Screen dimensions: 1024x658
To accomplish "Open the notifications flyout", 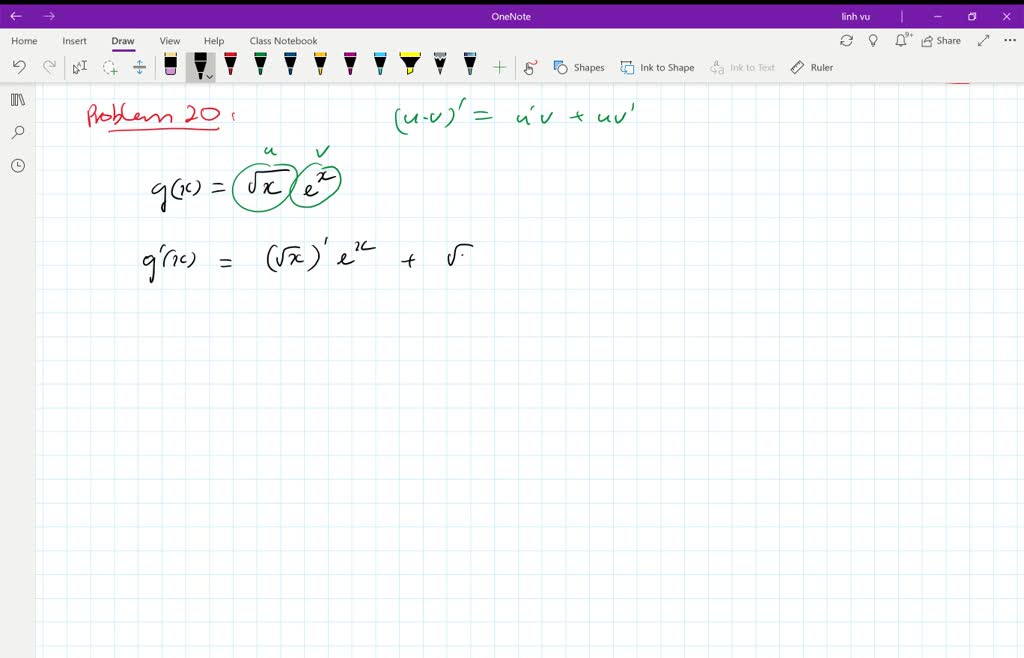I will point(901,40).
